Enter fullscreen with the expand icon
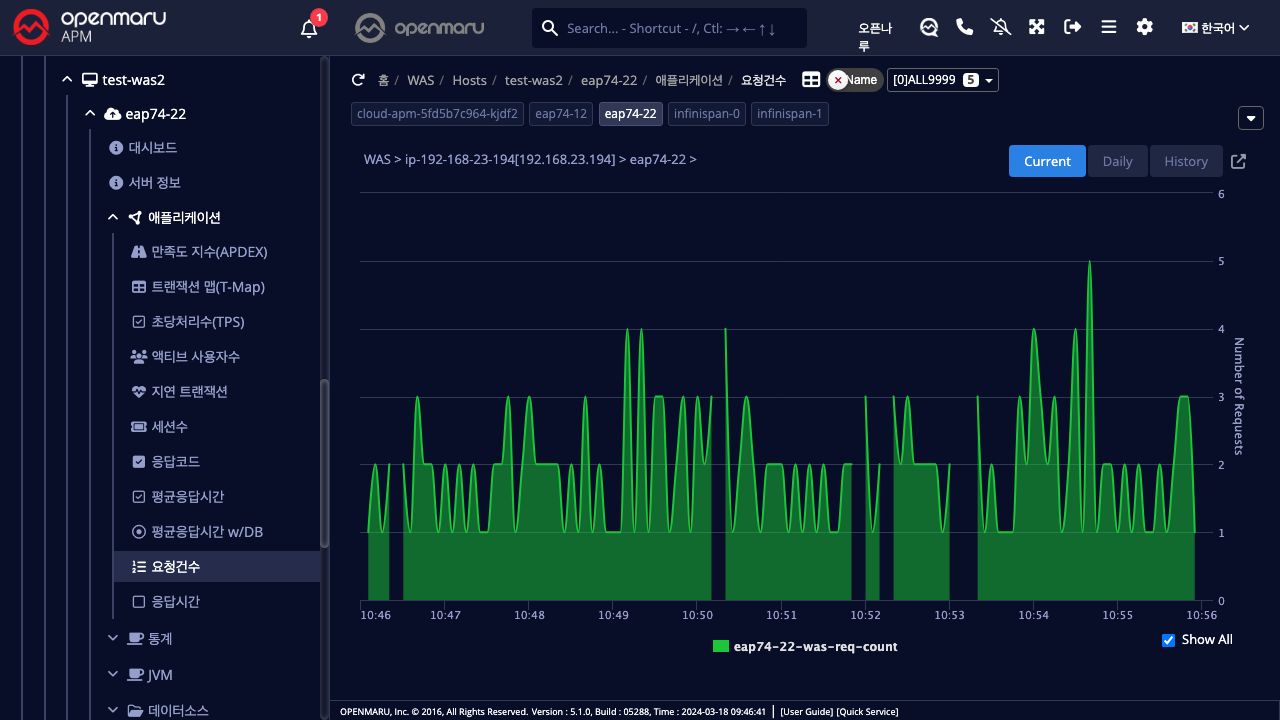 (x=1037, y=27)
